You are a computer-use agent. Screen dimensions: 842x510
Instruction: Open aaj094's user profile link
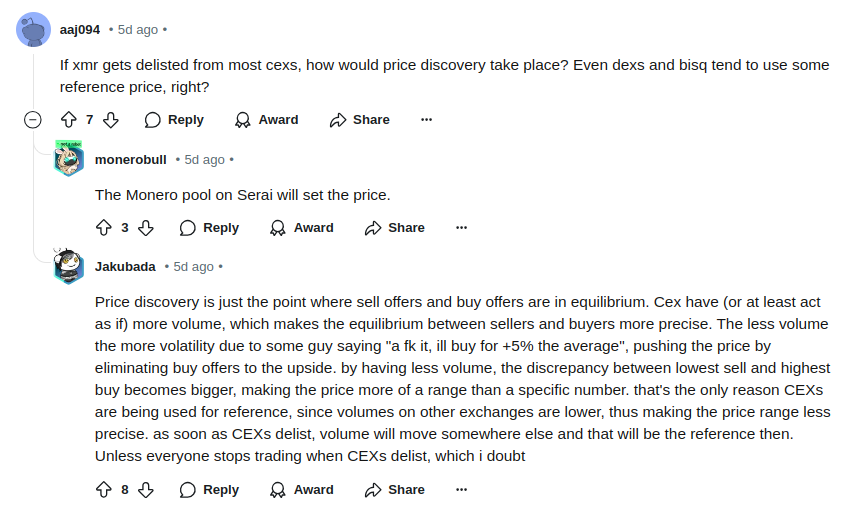(x=80, y=29)
